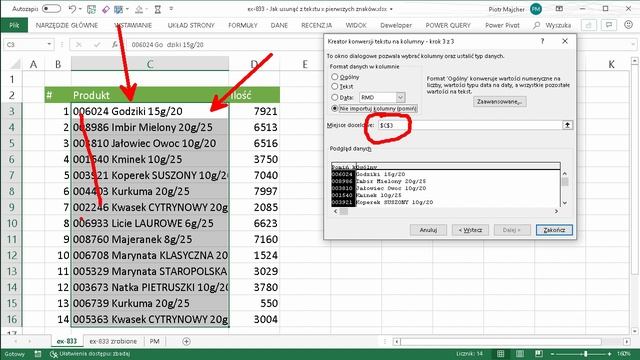Click the Wyszukaj search magnifier icon
640x360 pixels.
[536, 25]
